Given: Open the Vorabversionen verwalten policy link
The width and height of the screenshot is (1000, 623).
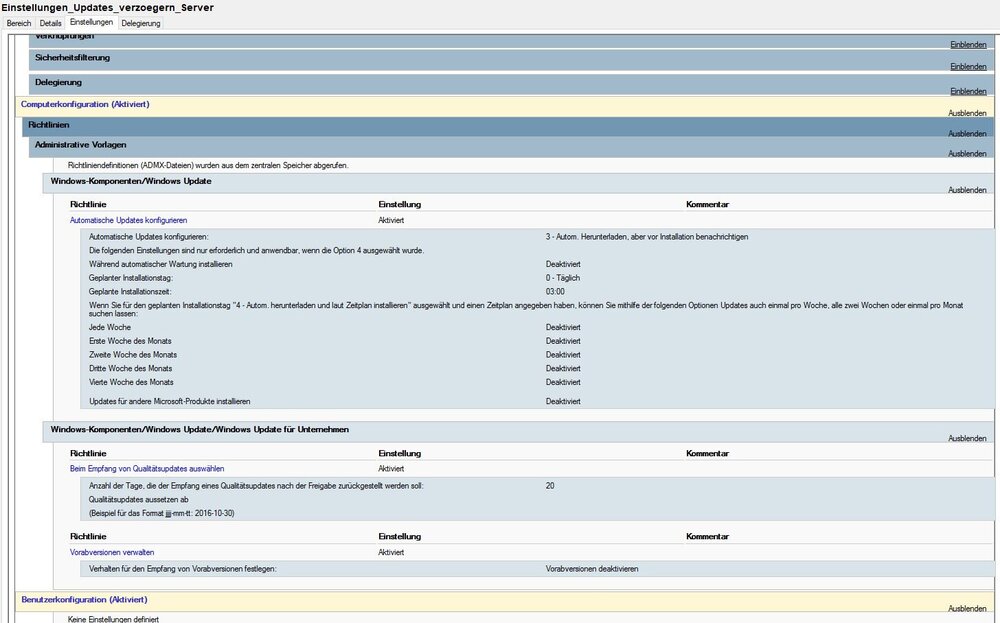Looking at the screenshot, I should [111, 552].
